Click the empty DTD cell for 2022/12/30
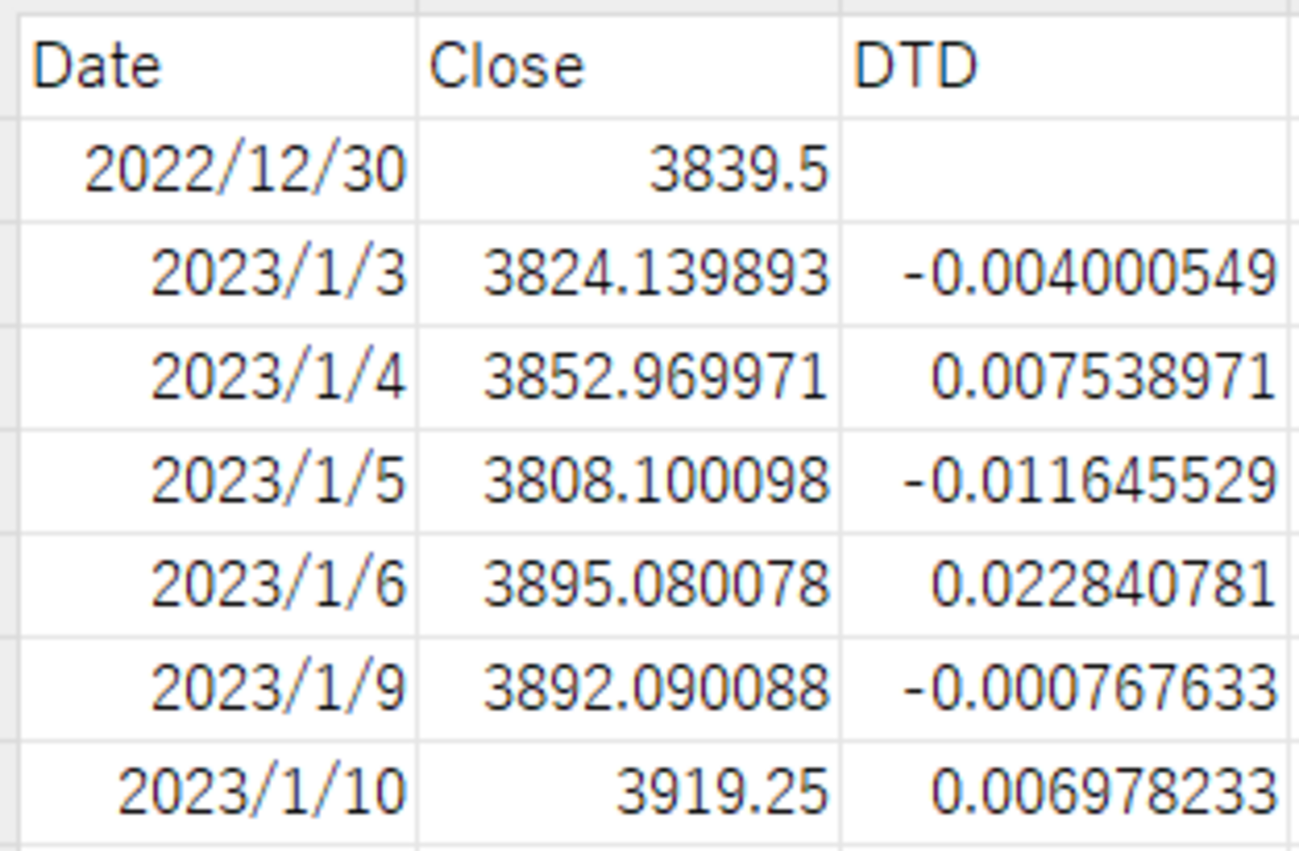The height and width of the screenshot is (851, 1299). point(1064,170)
